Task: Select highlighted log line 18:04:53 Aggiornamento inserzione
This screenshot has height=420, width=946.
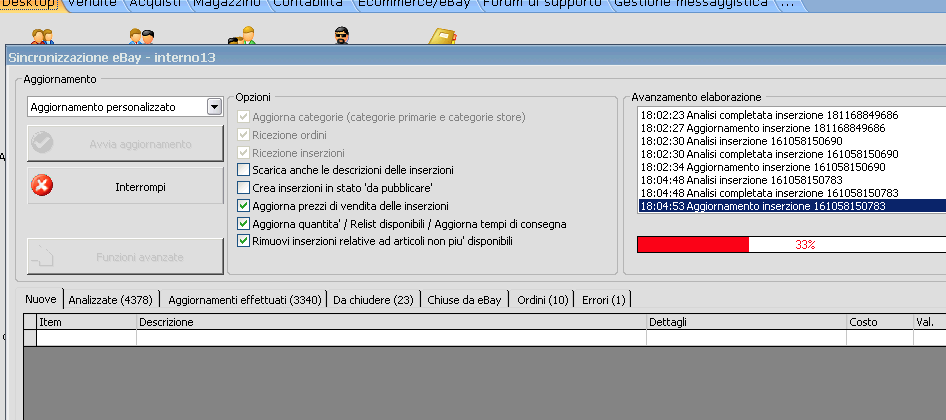Action: (x=792, y=206)
